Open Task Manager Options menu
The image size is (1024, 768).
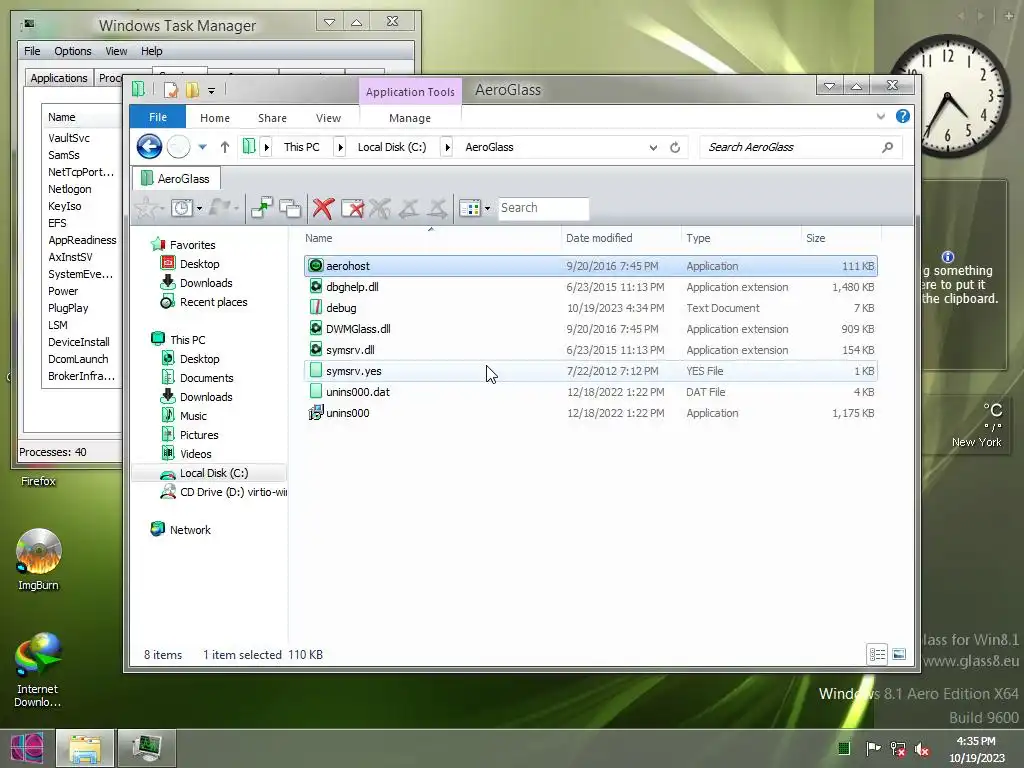tap(72, 51)
